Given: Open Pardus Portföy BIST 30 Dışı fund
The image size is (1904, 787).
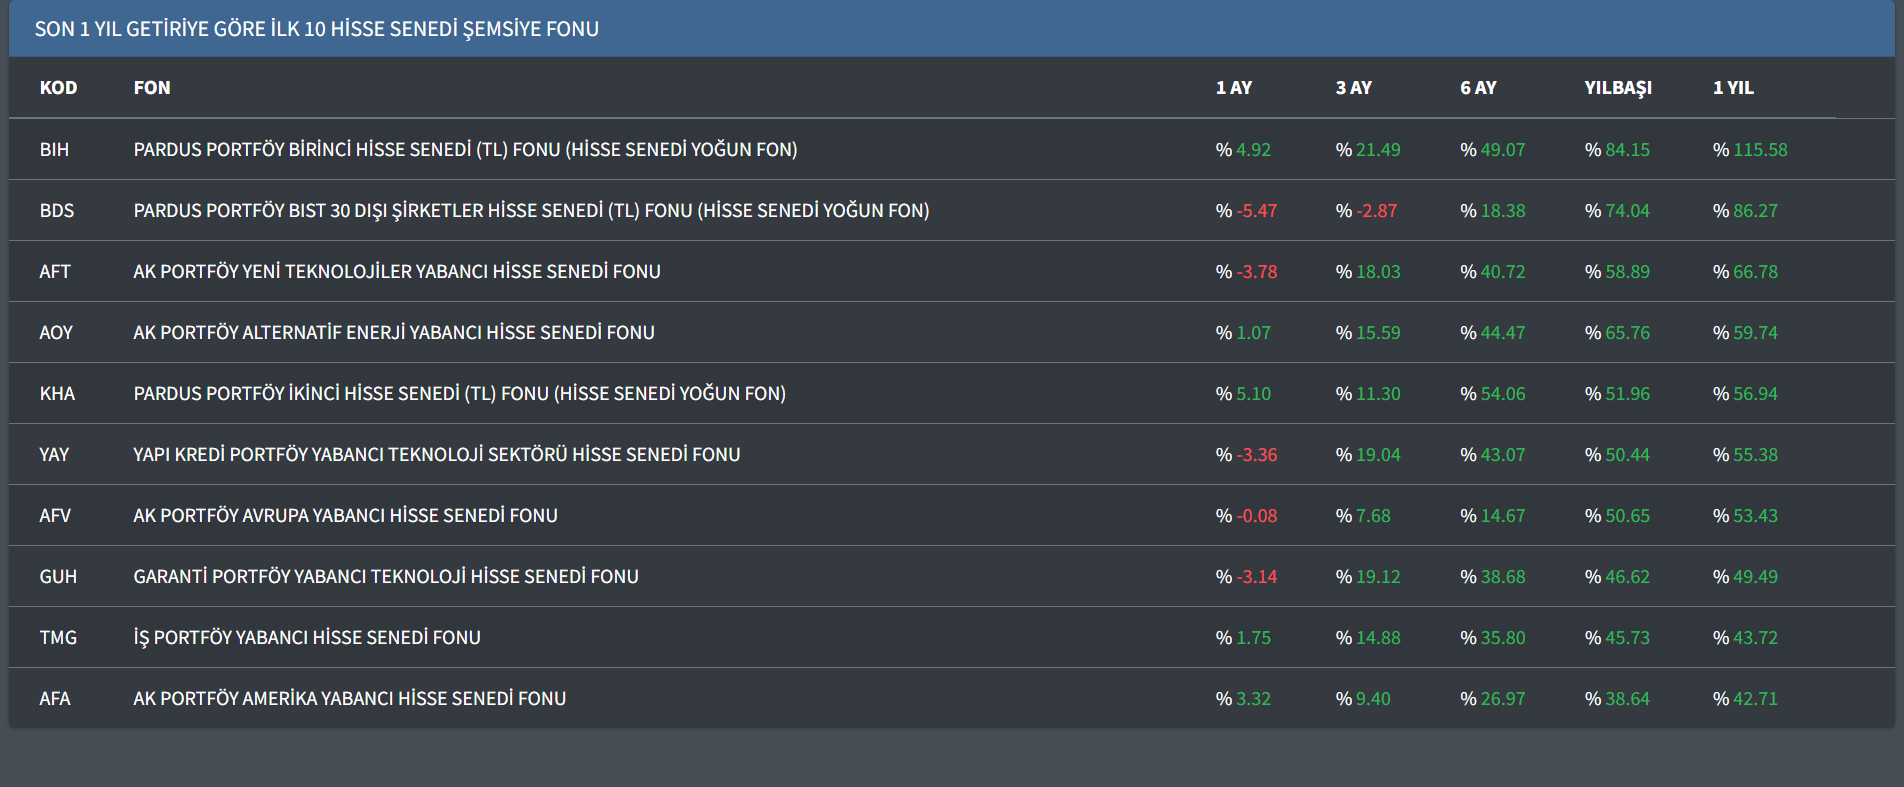Looking at the screenshot, I should point(531,211).
